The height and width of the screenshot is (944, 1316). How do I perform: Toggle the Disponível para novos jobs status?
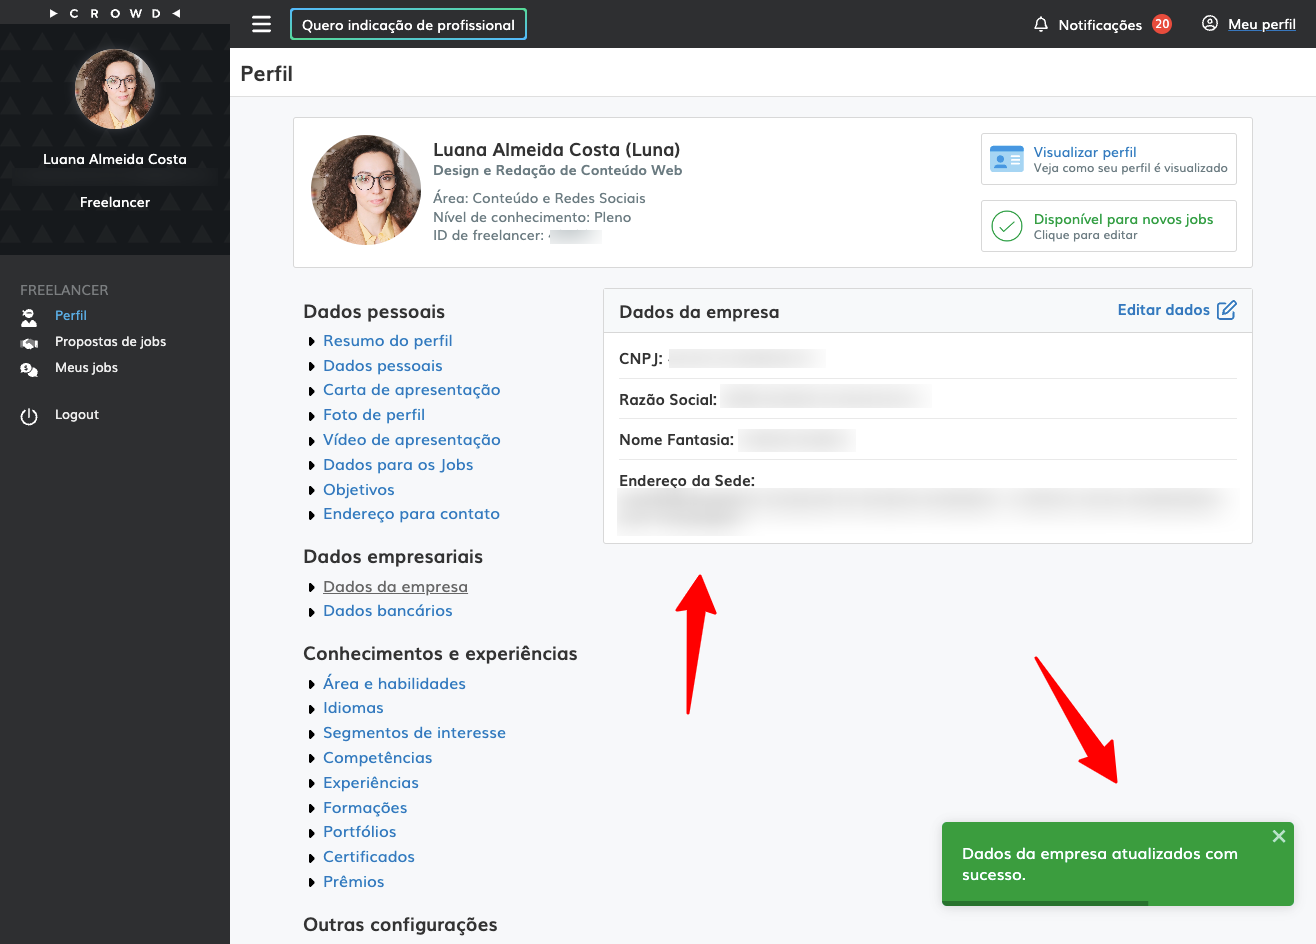tap(1108, 226)
